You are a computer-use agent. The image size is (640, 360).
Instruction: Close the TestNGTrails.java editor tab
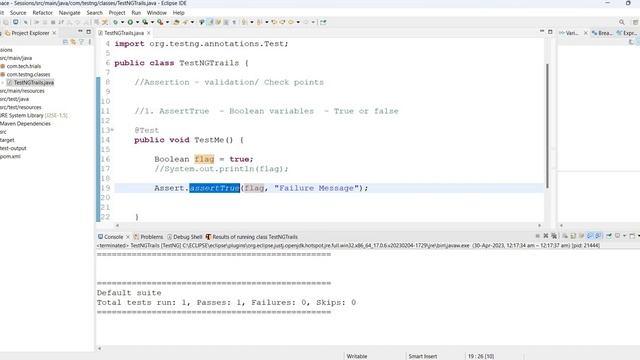149,33
